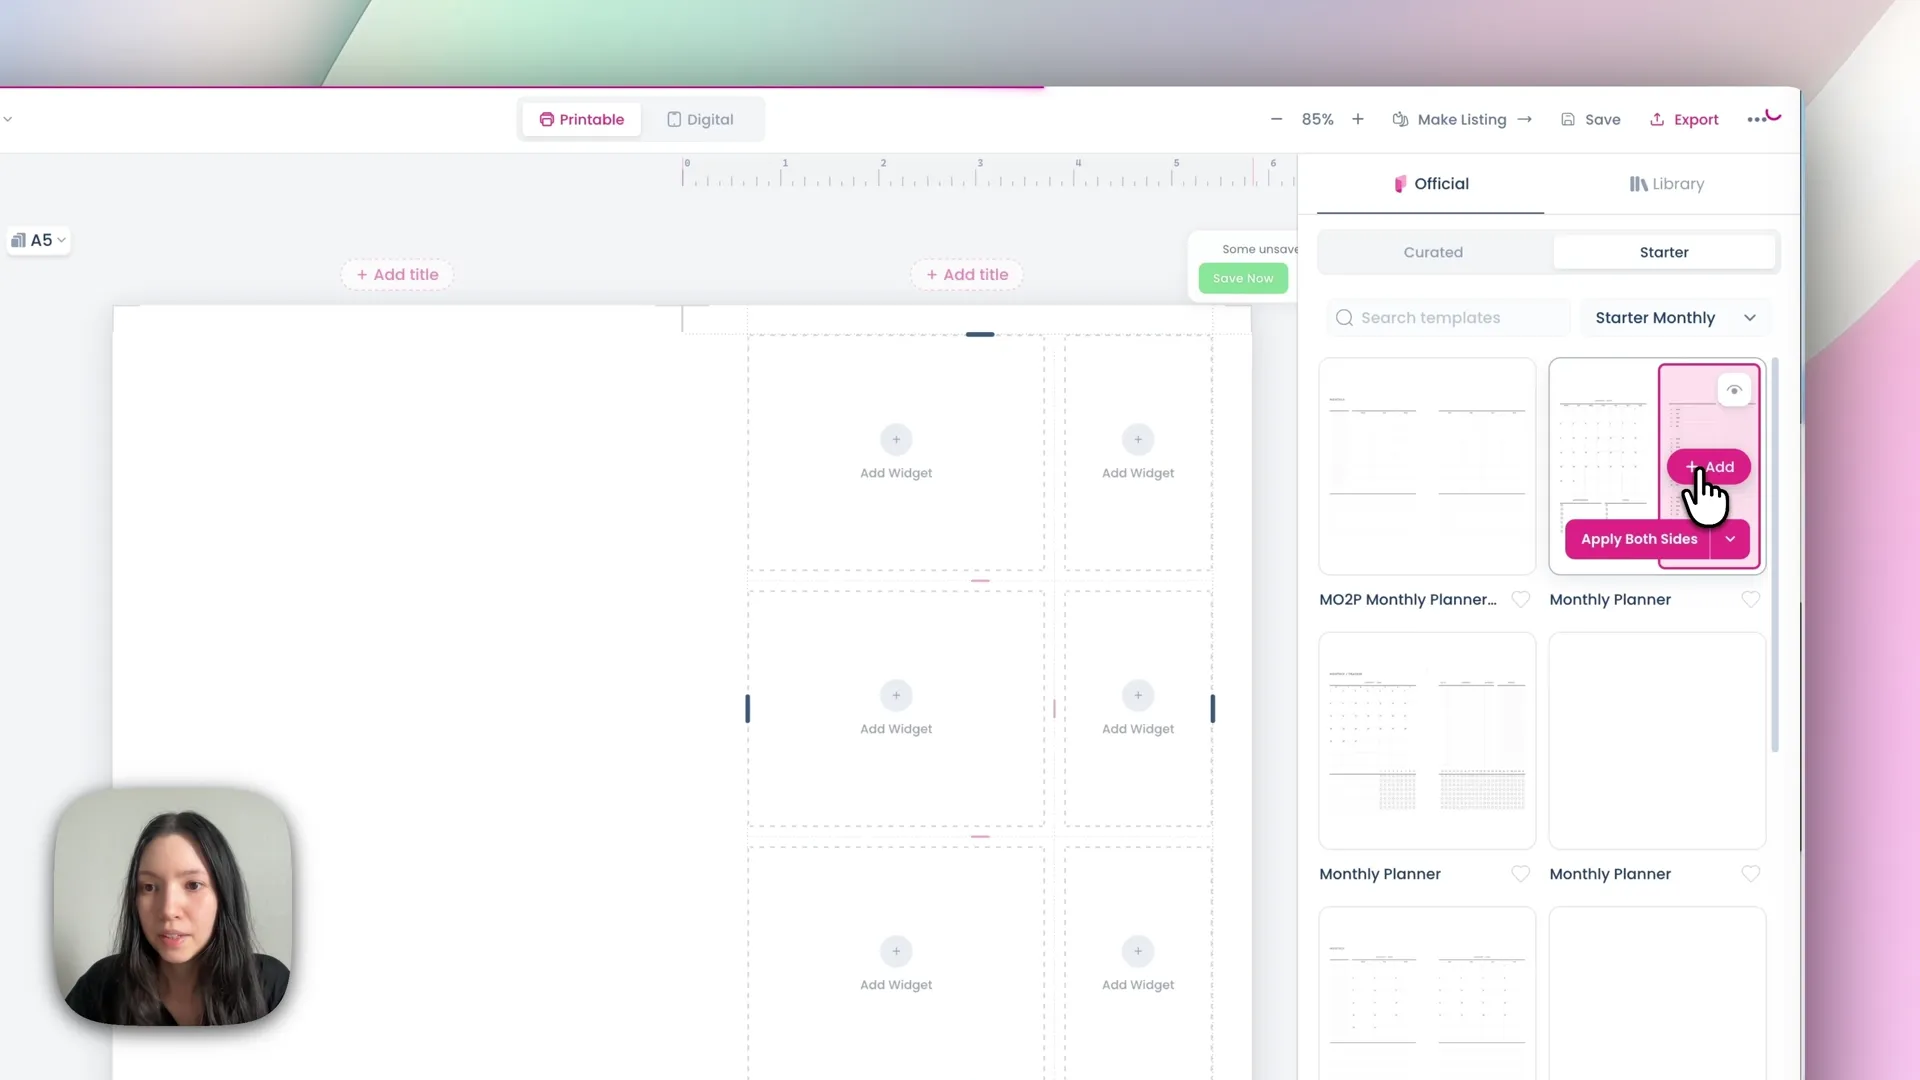Click the search magnifier icon

[x=1344, y=318]
